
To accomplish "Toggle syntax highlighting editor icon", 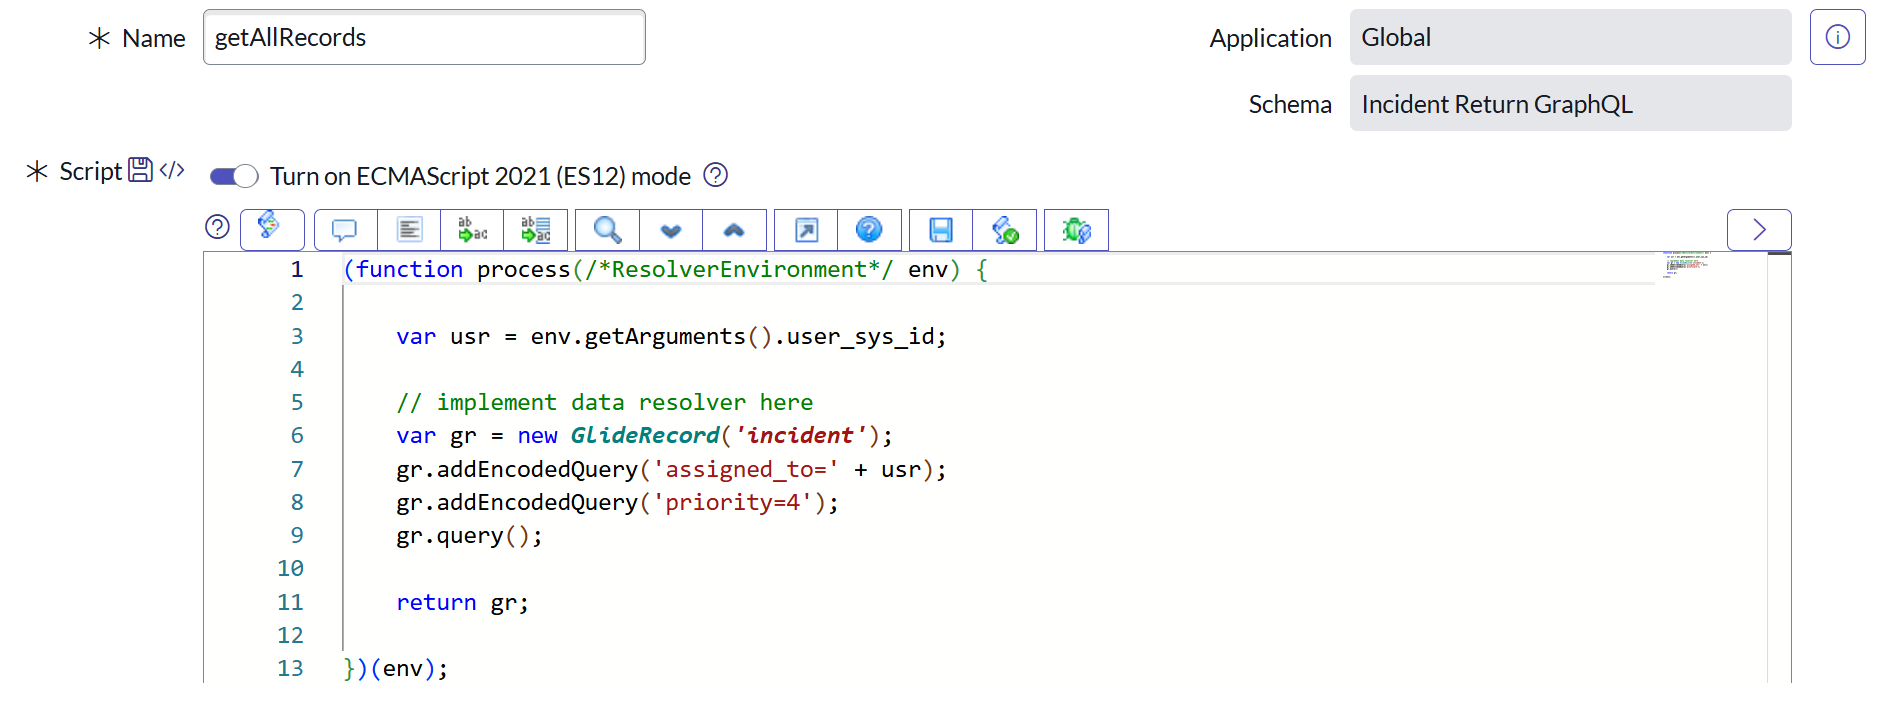I will coord(269,228).
